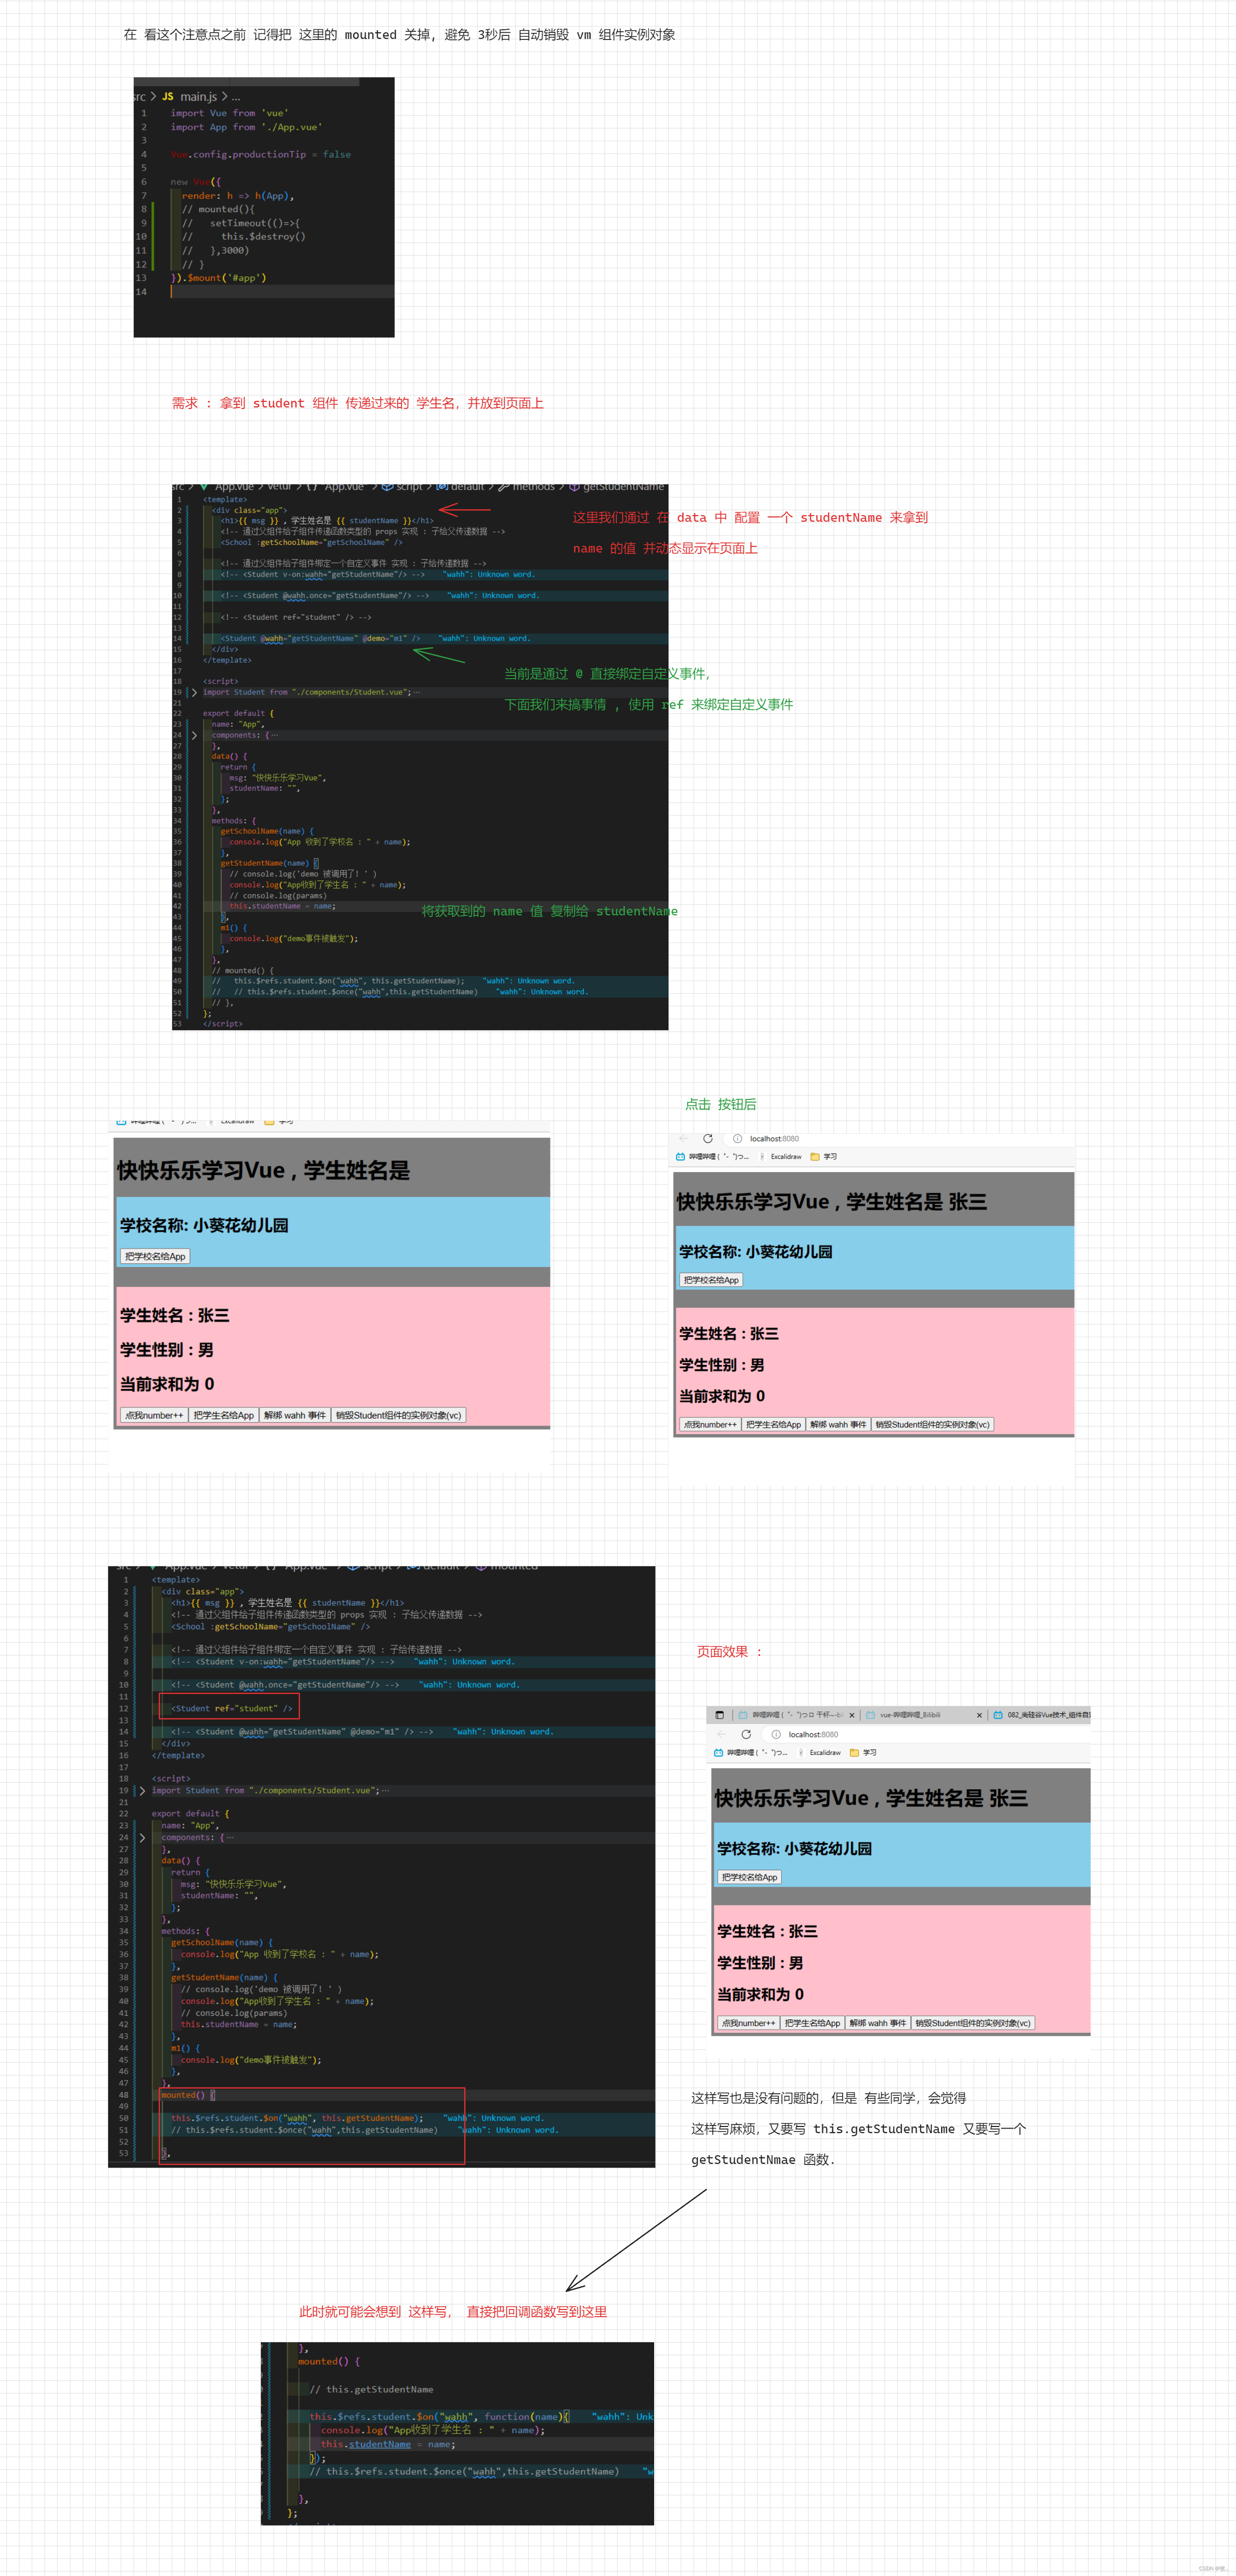Open Excalidraw bookmark in browser below 点击 按钮后

pyautogui.click(x=781, y=1156)
